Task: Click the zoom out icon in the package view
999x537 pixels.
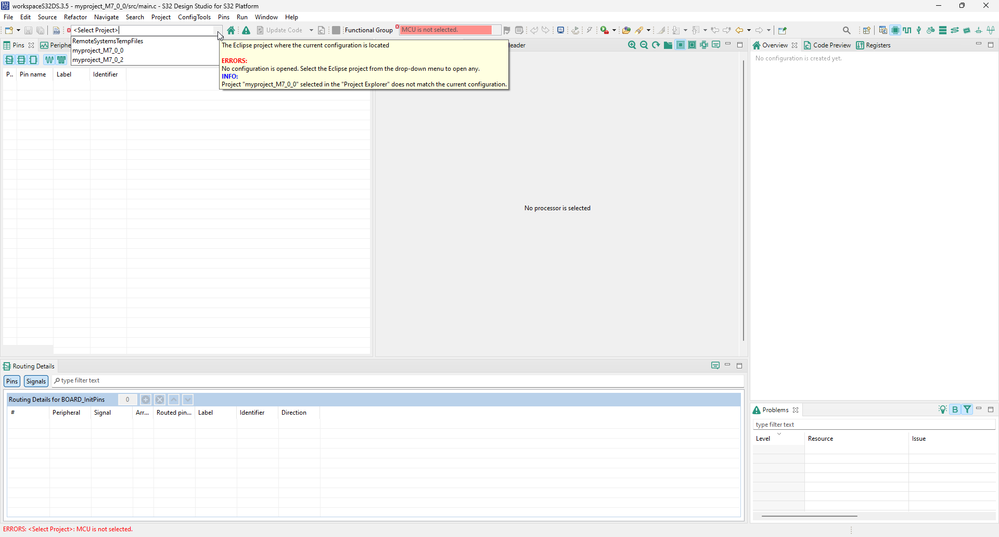Action: point(643,45)
